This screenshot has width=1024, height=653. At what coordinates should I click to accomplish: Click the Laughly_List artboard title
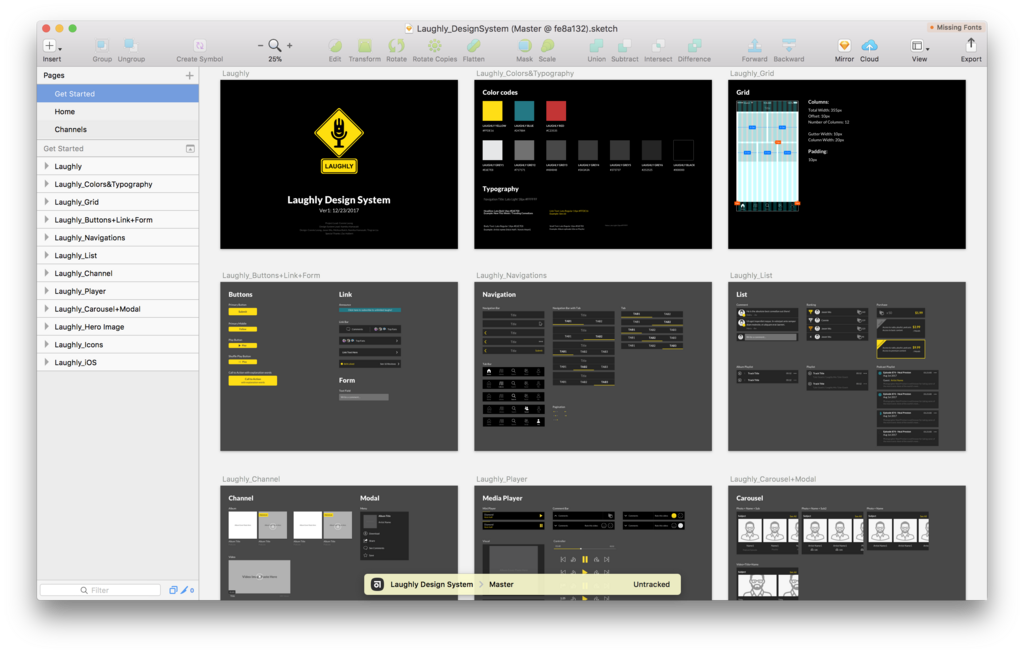[751, 276]
